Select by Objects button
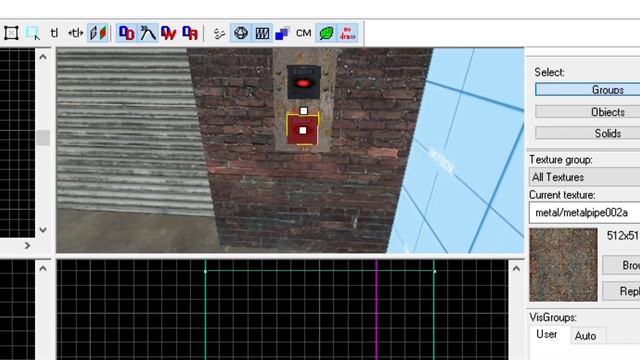The height and width of the screenshot is (360, 640). tap(587, 111)
